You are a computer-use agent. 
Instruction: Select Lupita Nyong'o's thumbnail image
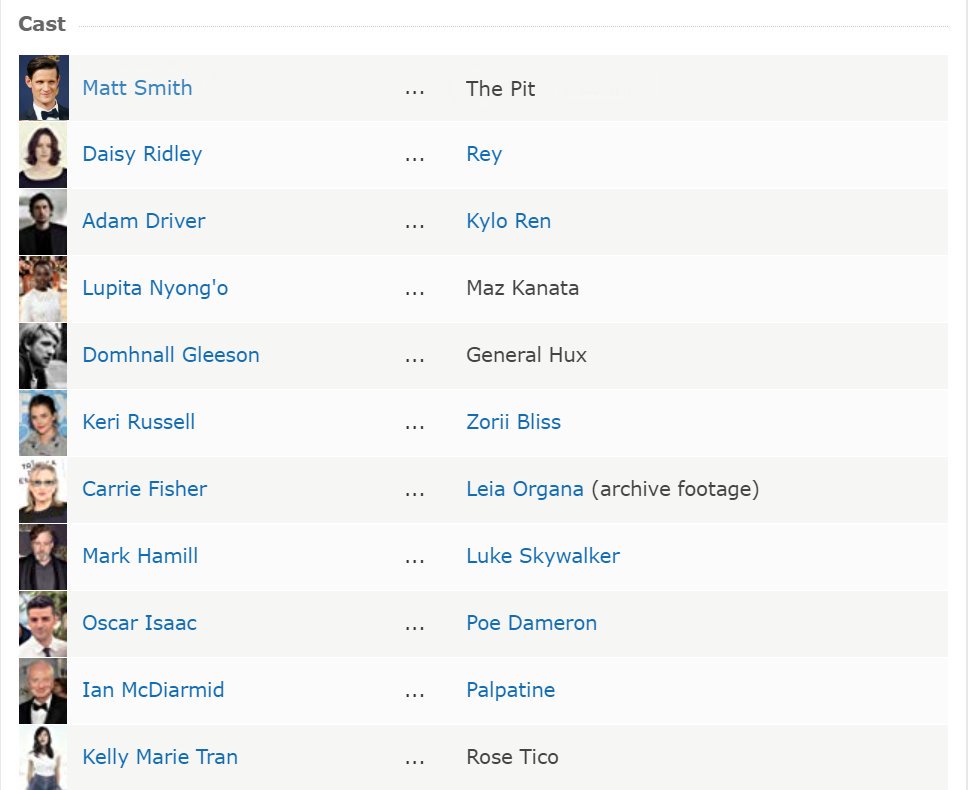pyautogui.click(x=43, y=288)
